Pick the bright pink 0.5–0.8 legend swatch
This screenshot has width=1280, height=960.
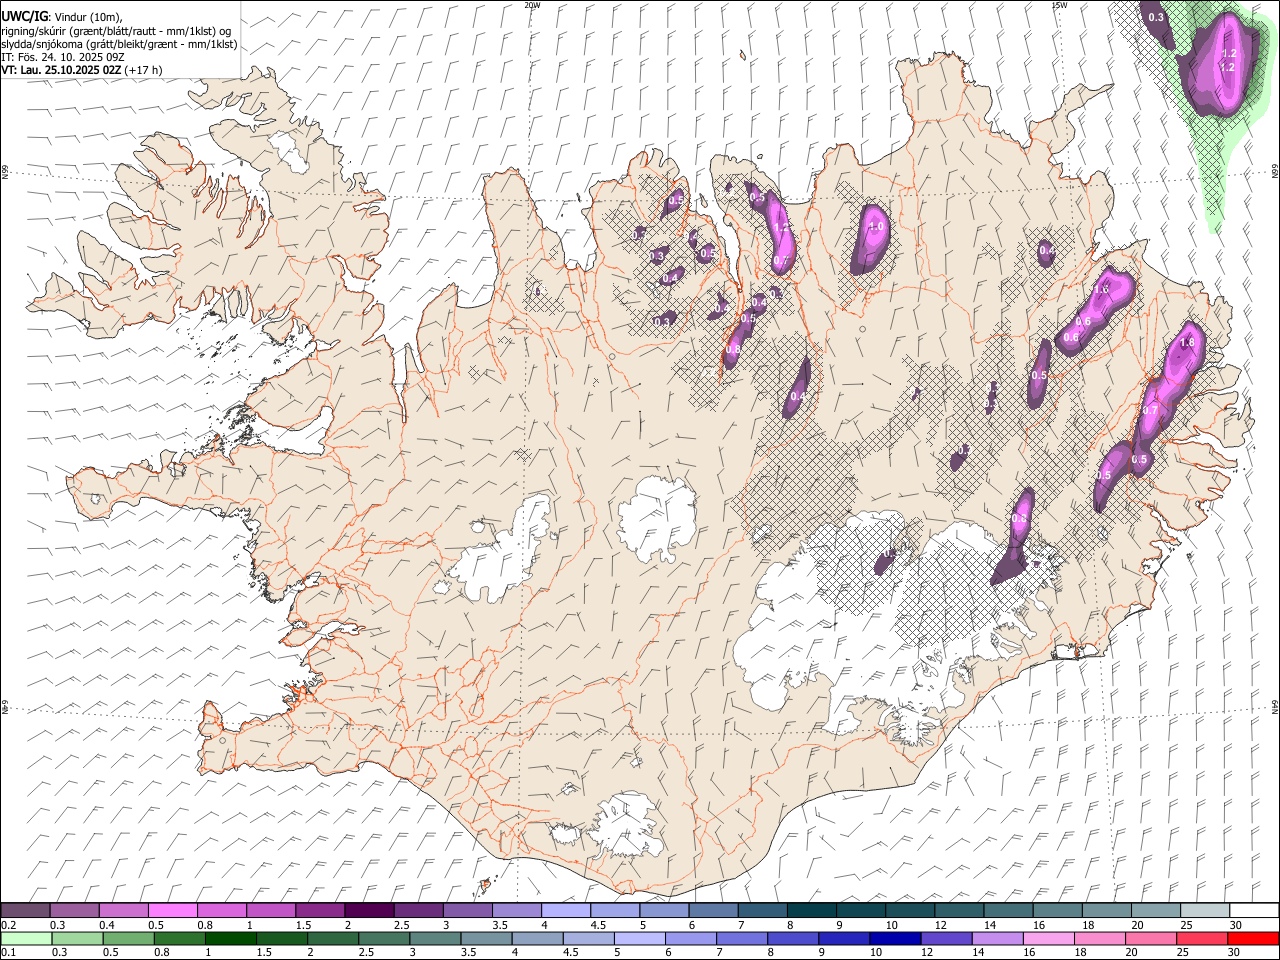[172, 910]
